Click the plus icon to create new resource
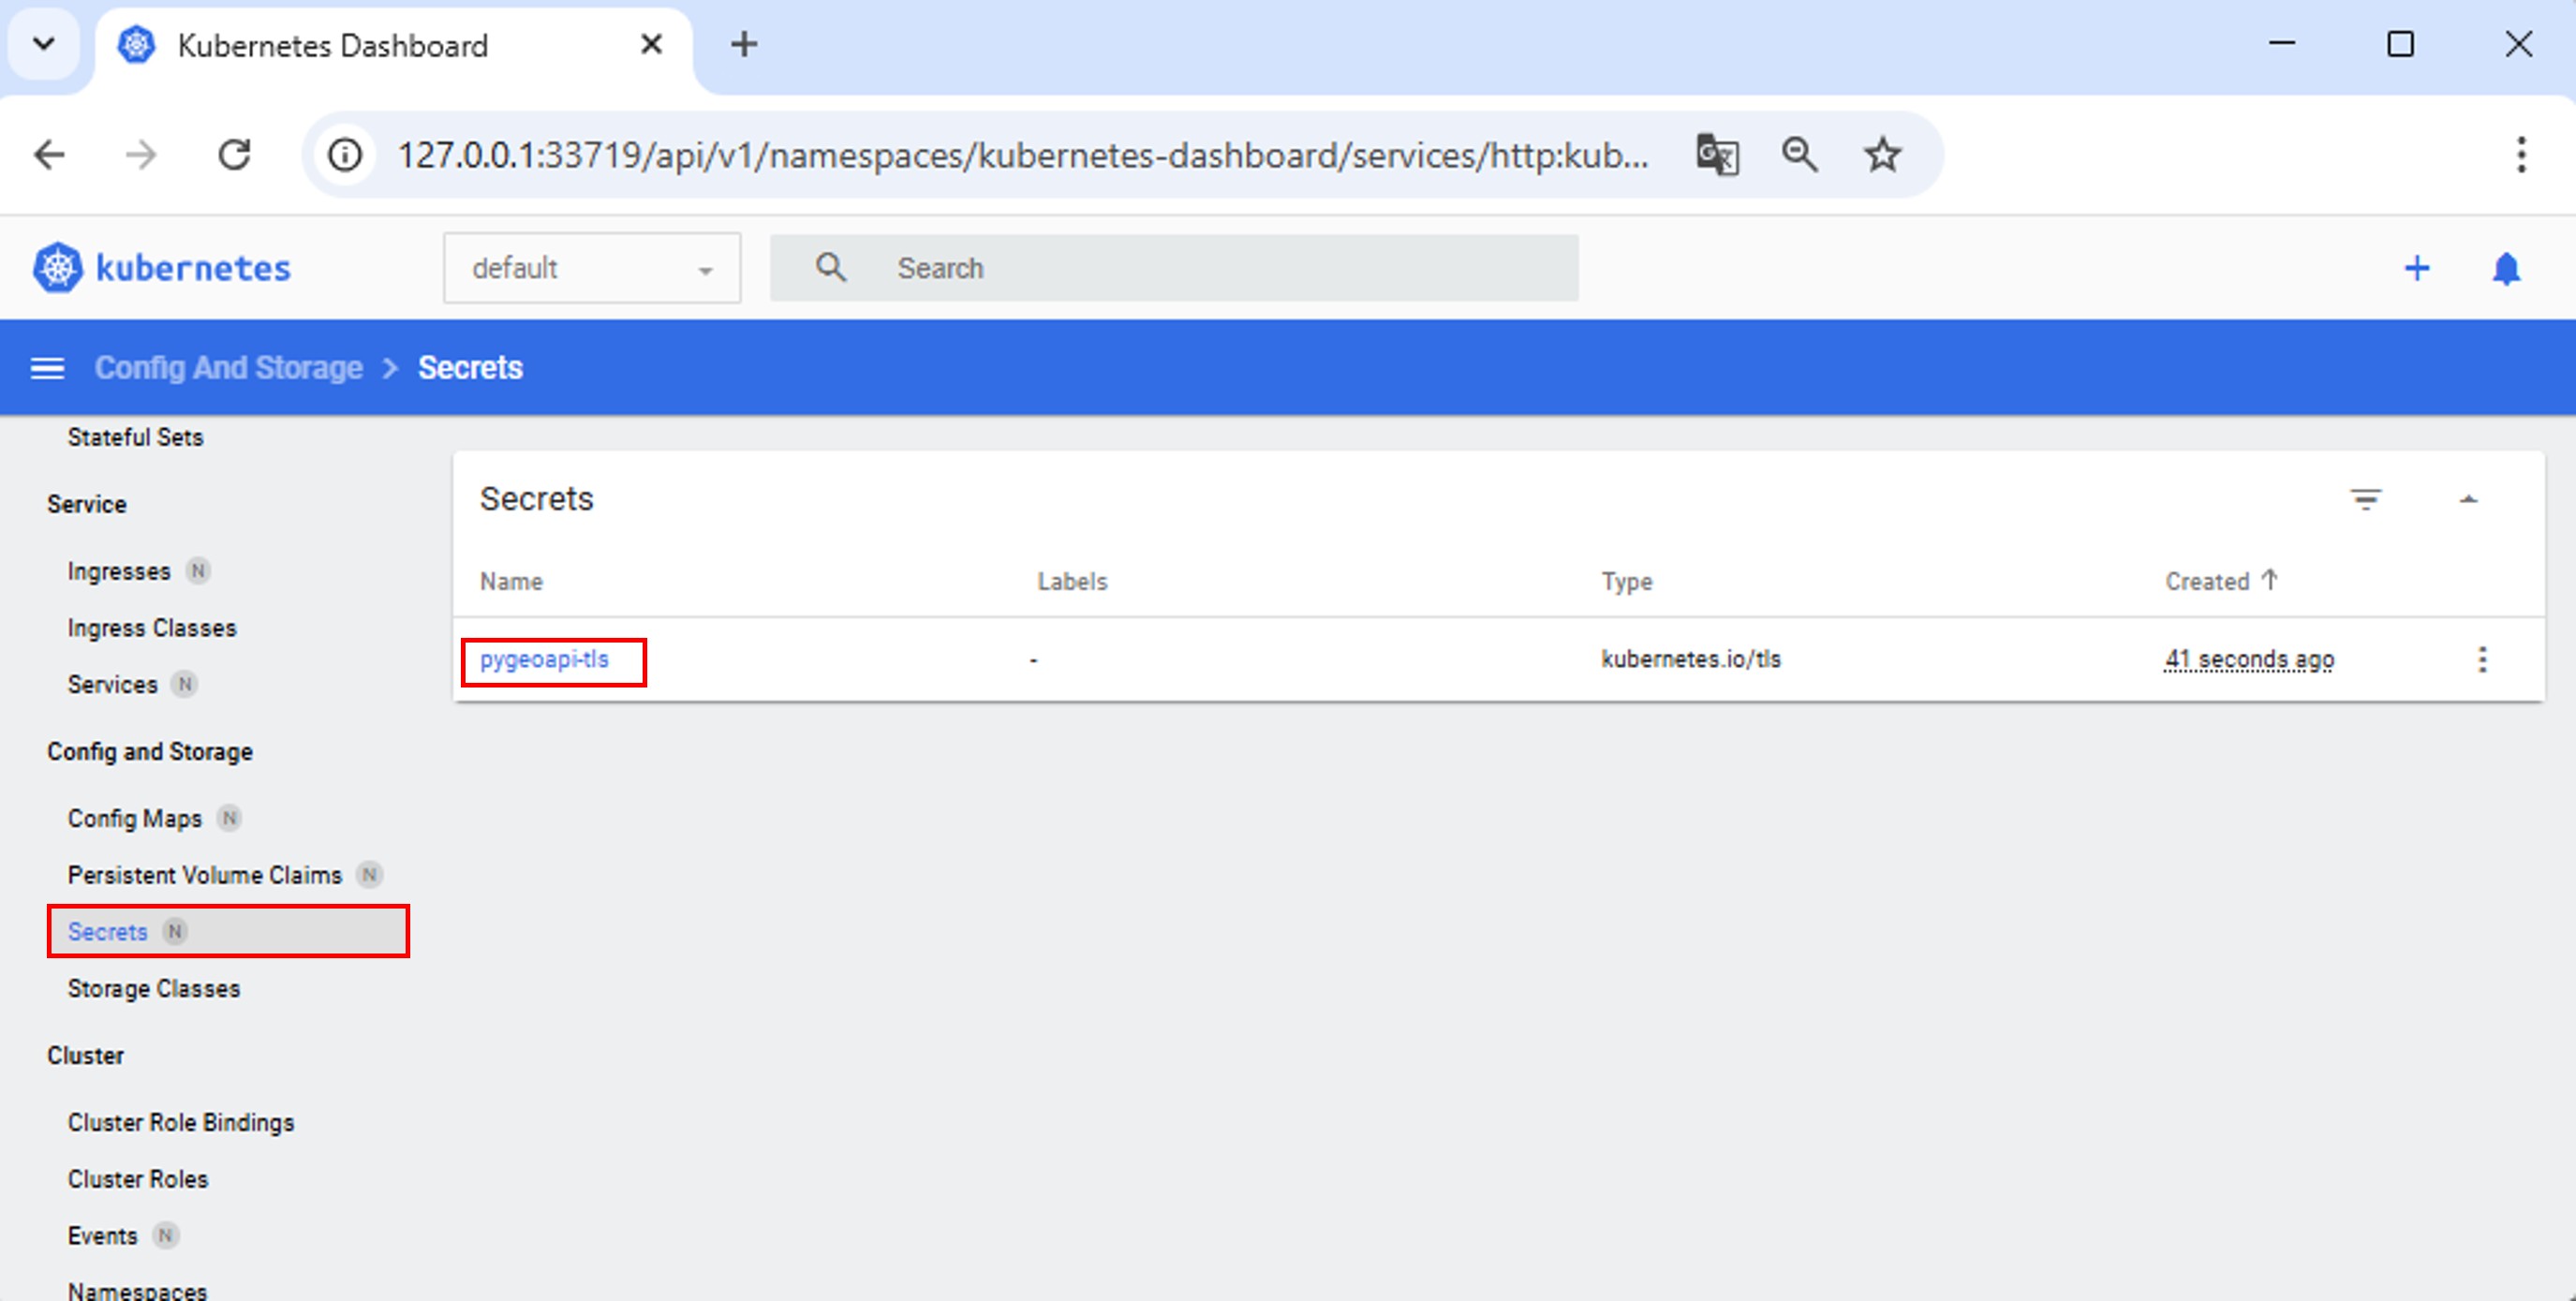Screen dimensions: 2576x1301 tap(2416, 268)
